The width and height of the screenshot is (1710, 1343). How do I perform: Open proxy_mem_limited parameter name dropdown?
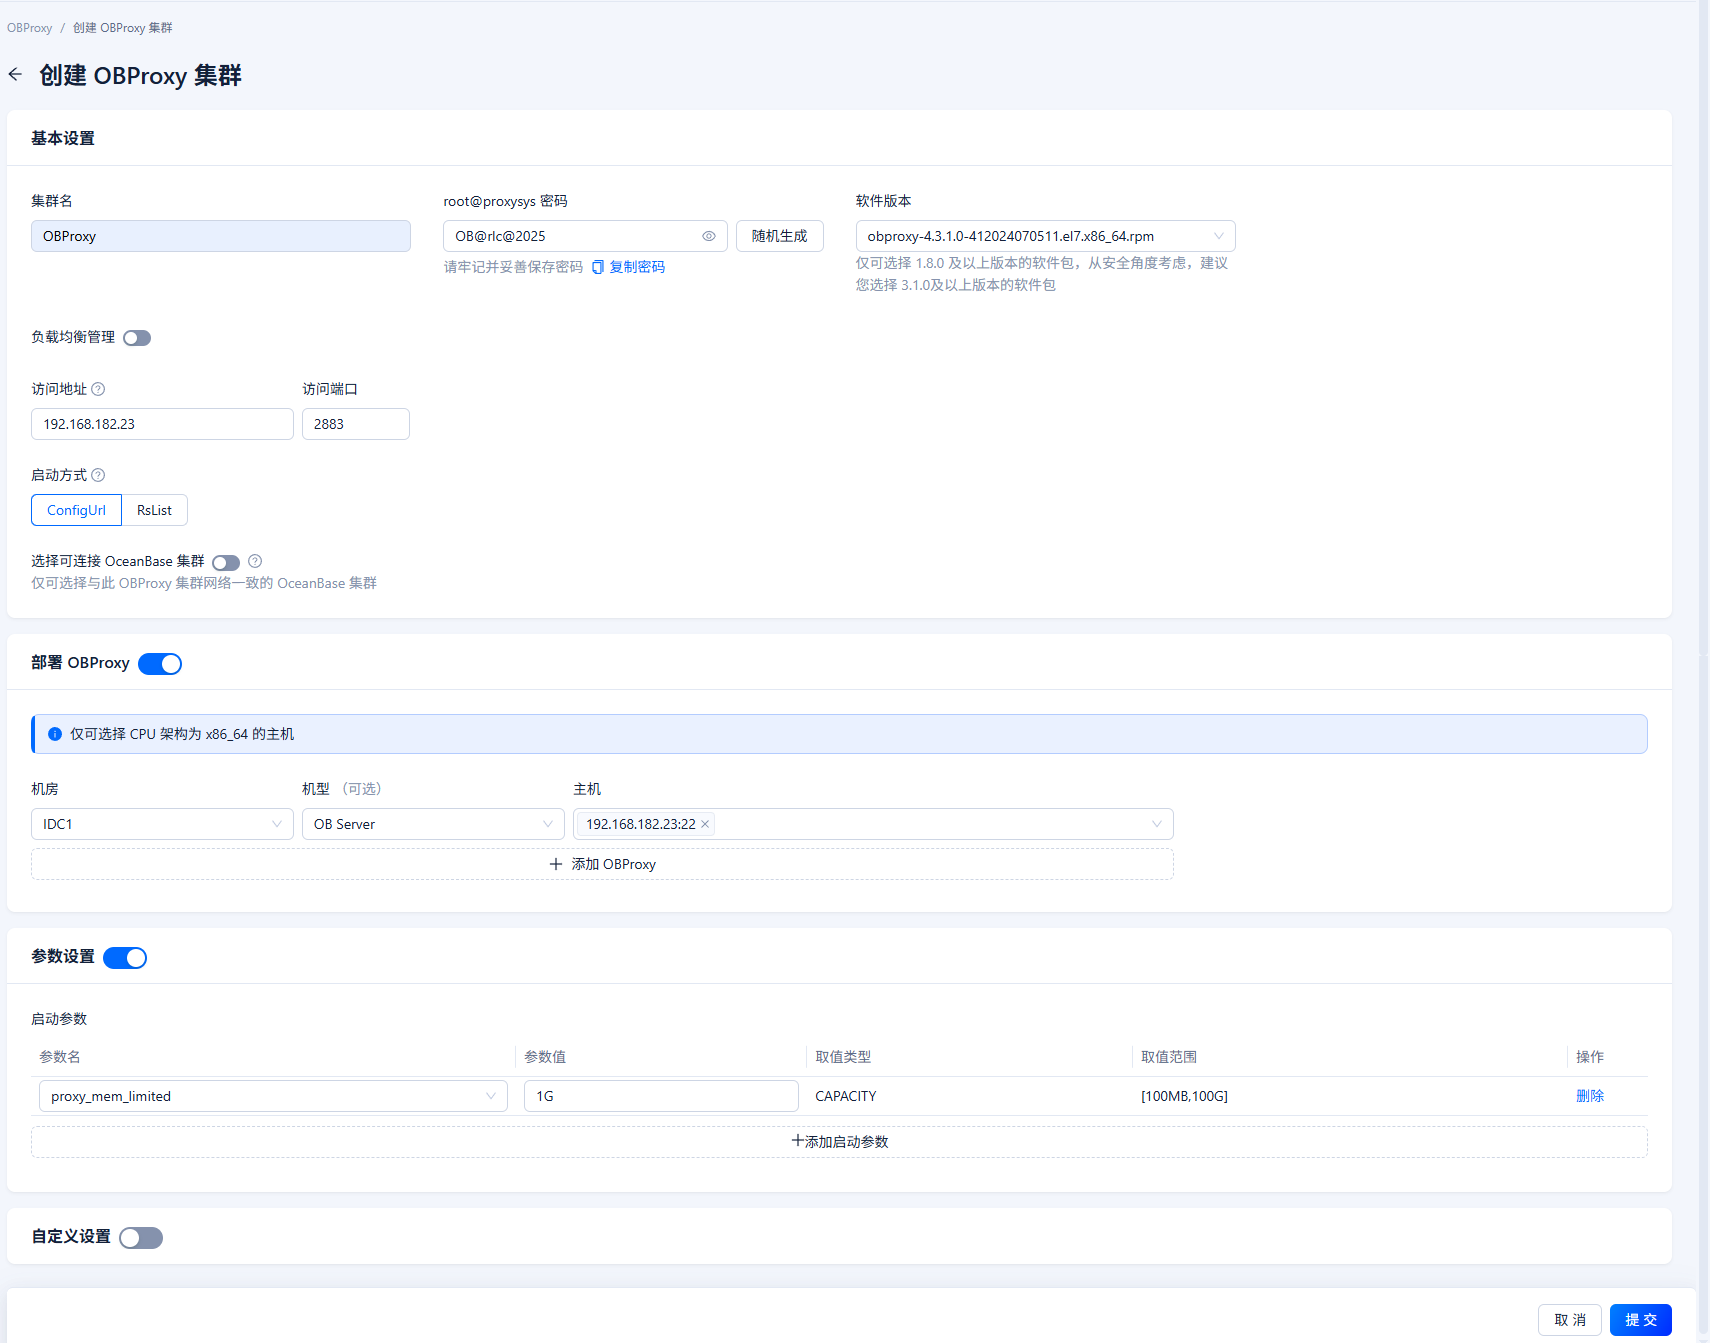(x=273, y=1096)
